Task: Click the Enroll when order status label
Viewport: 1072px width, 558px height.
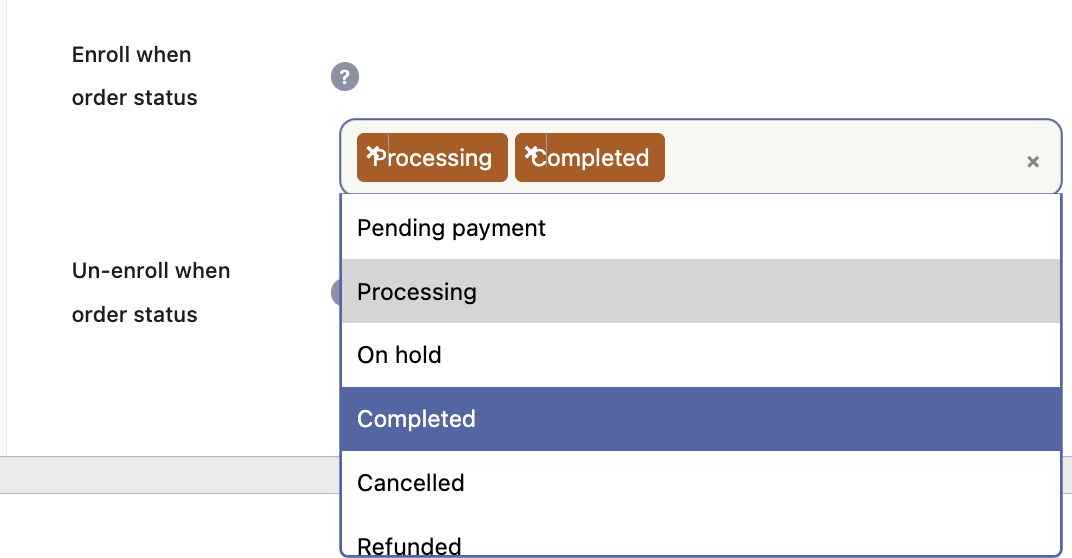Action: click(135, 76)
